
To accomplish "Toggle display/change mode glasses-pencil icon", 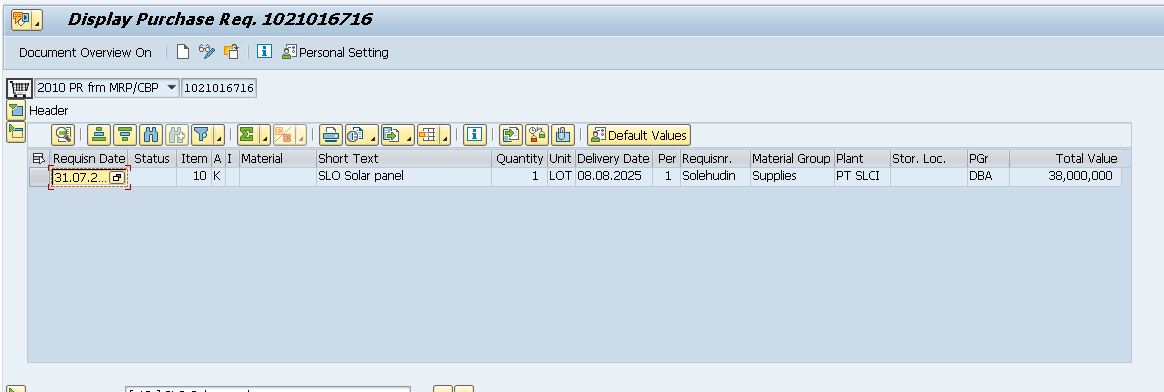I will (206, 52).
